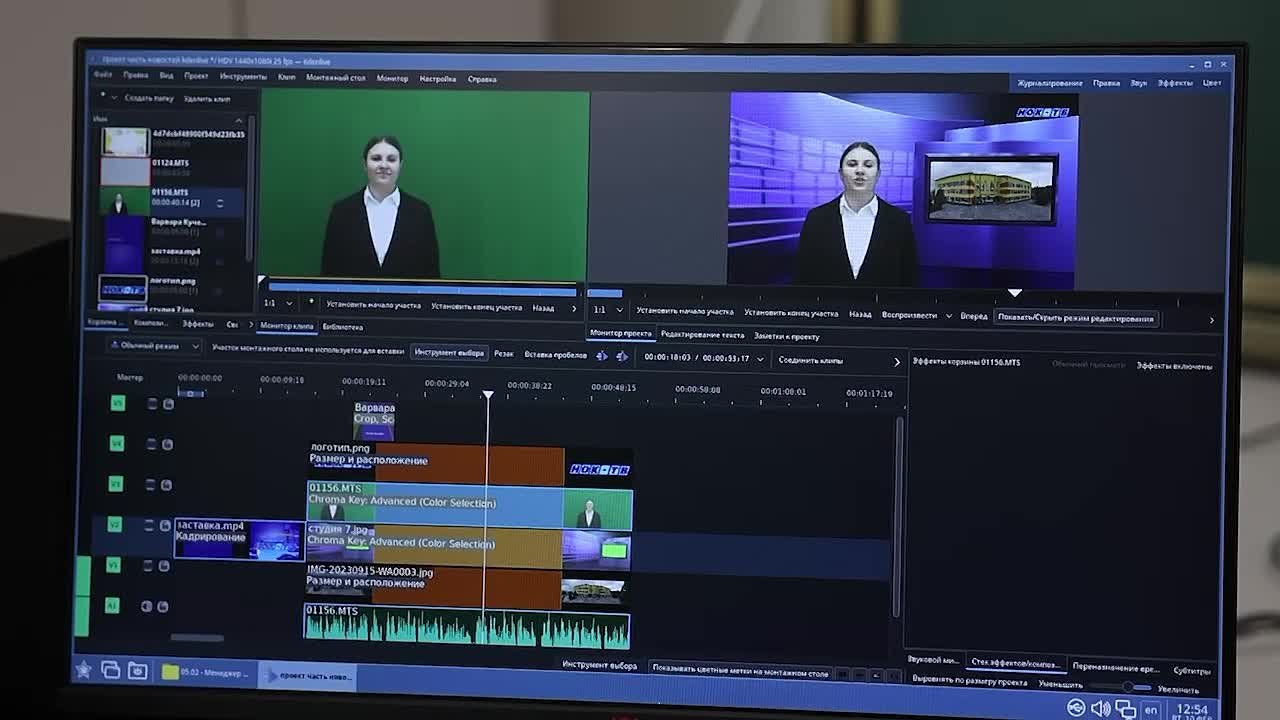Open the Монтажный стол menu
1280x720 pixels.
pos(335,78)
